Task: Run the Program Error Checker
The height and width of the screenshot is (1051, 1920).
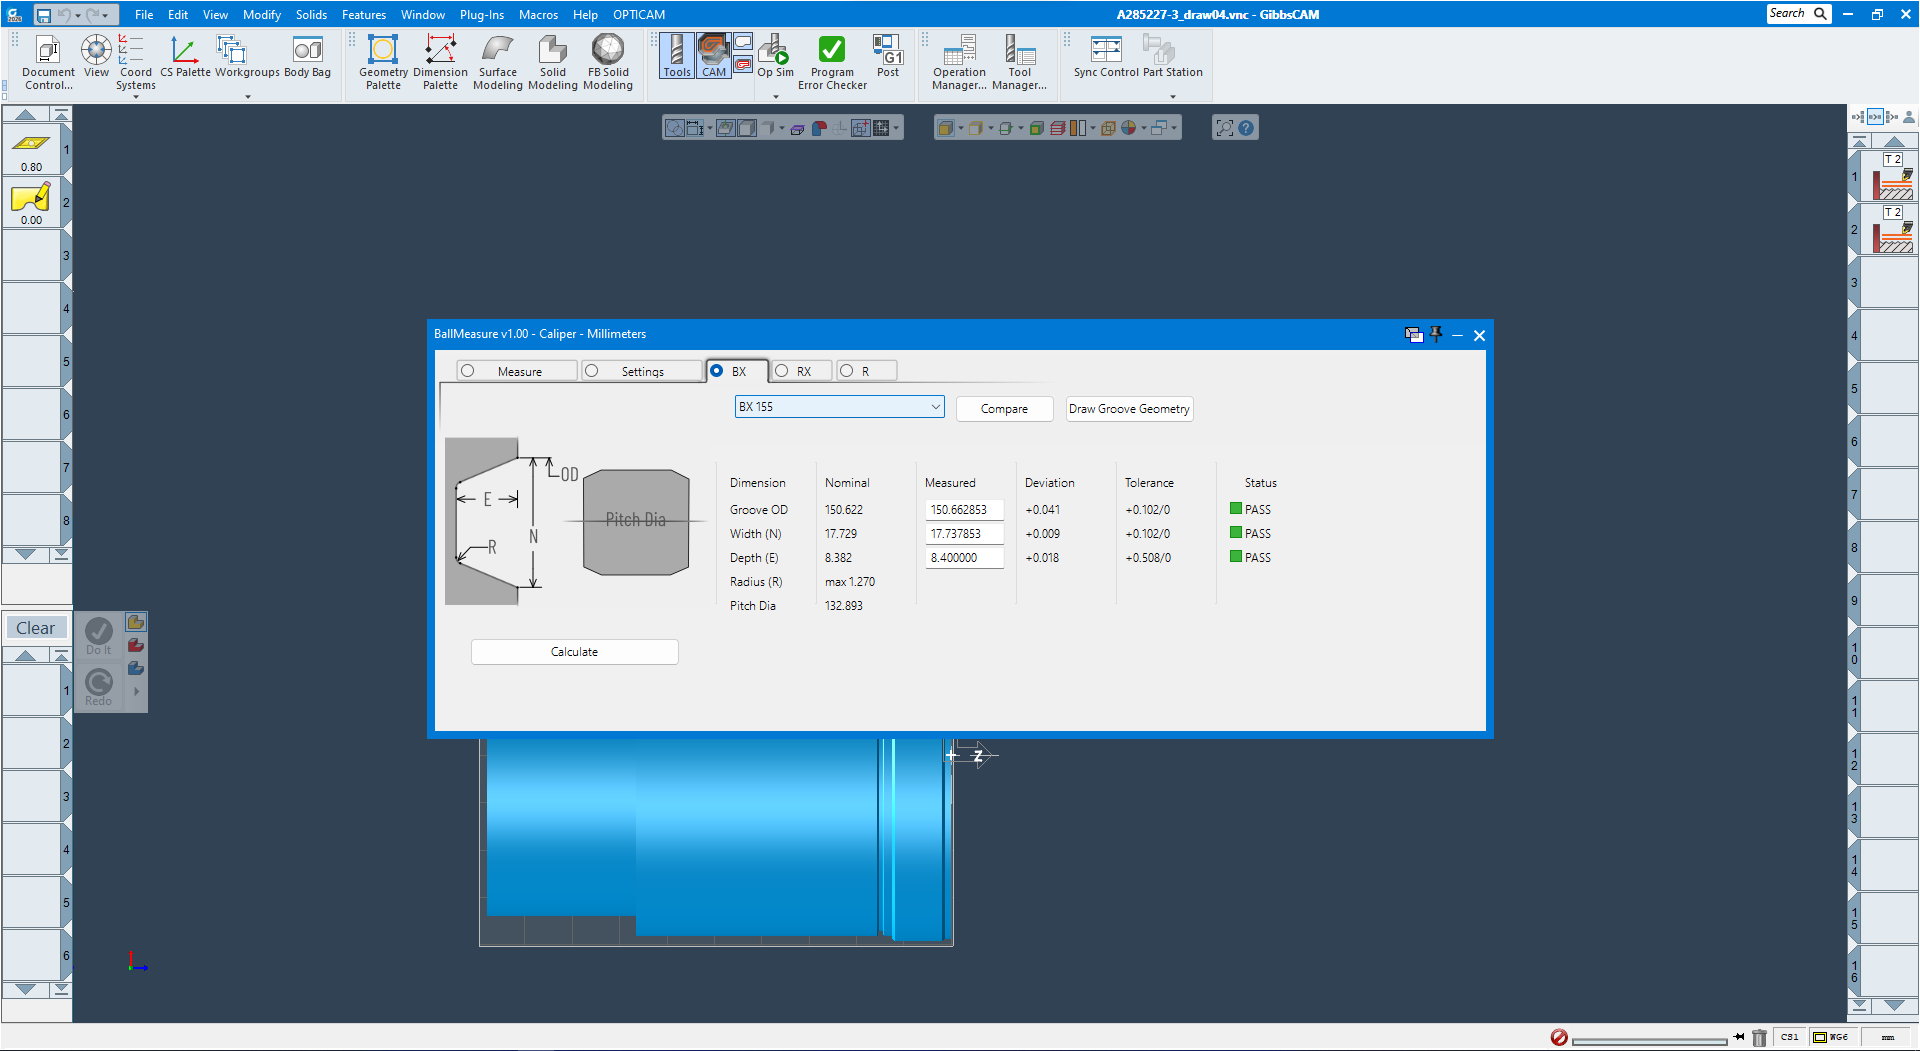Action: click(x=831, y=60)
